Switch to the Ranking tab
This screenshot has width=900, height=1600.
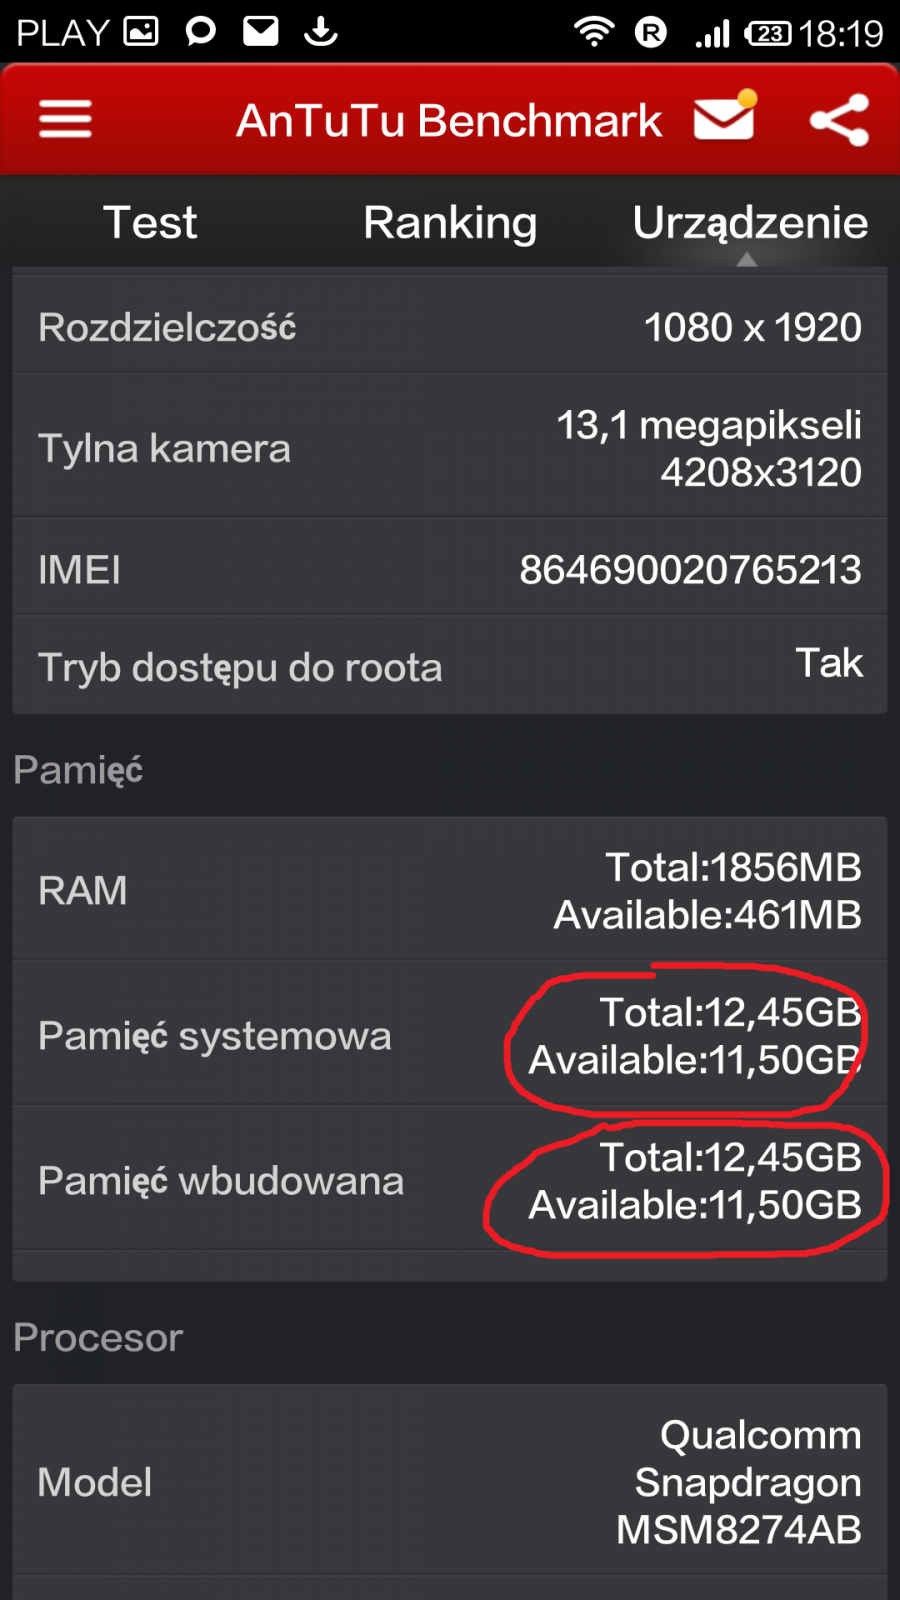coord(450,222)
